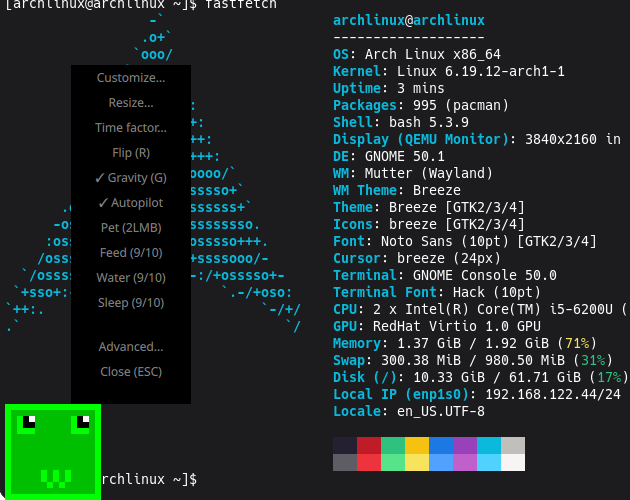The image size is (630, 500).
Task: Click Sleep (9/10) entry
Action: [131, 302]
